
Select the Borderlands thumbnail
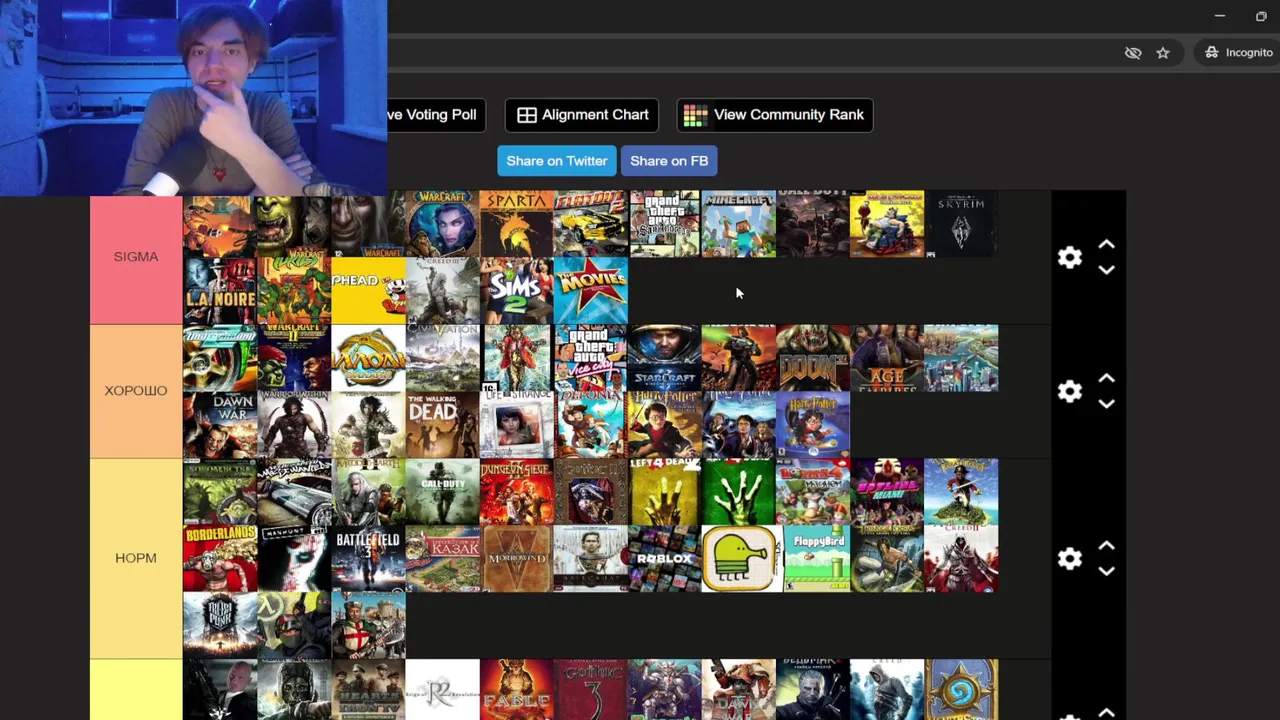click(220, 559)
